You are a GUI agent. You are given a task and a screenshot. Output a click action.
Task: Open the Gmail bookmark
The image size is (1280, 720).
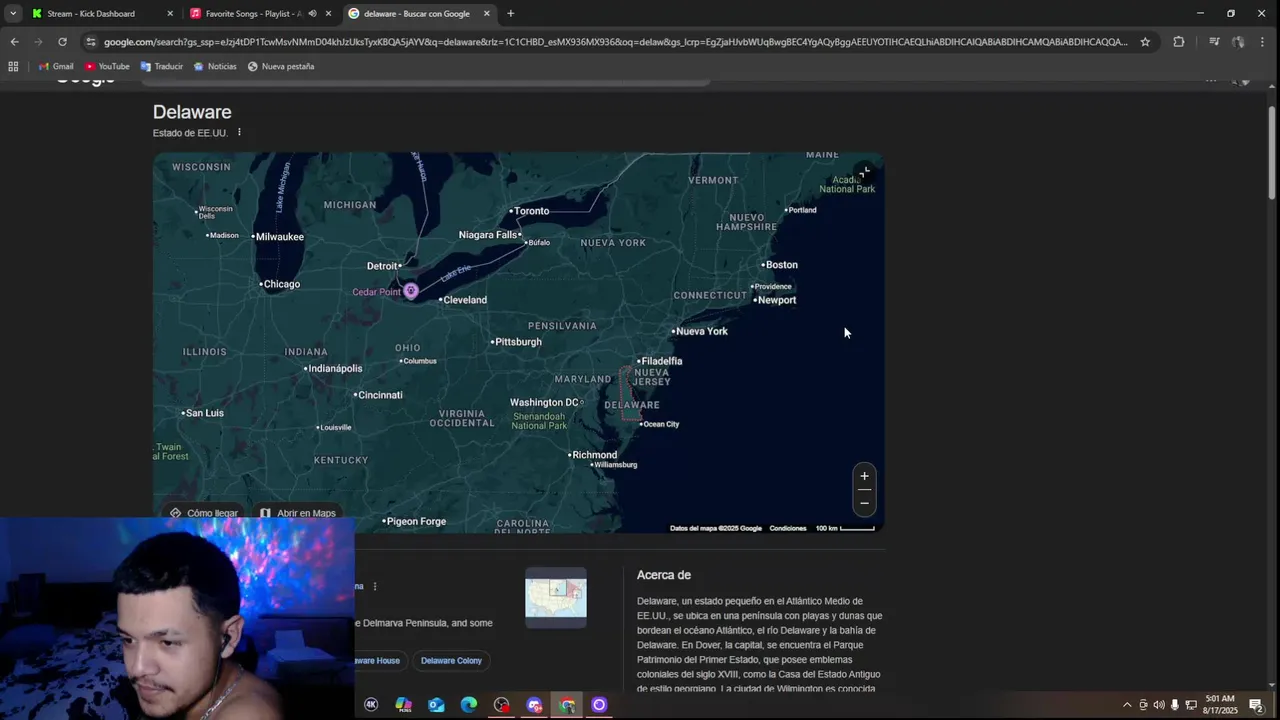pos(56,66)
